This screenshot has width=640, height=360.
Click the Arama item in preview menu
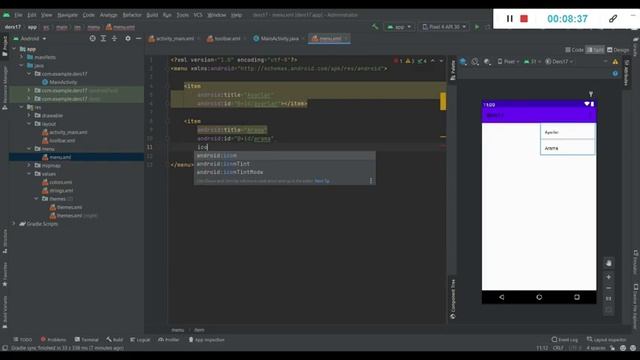[567, 148]
